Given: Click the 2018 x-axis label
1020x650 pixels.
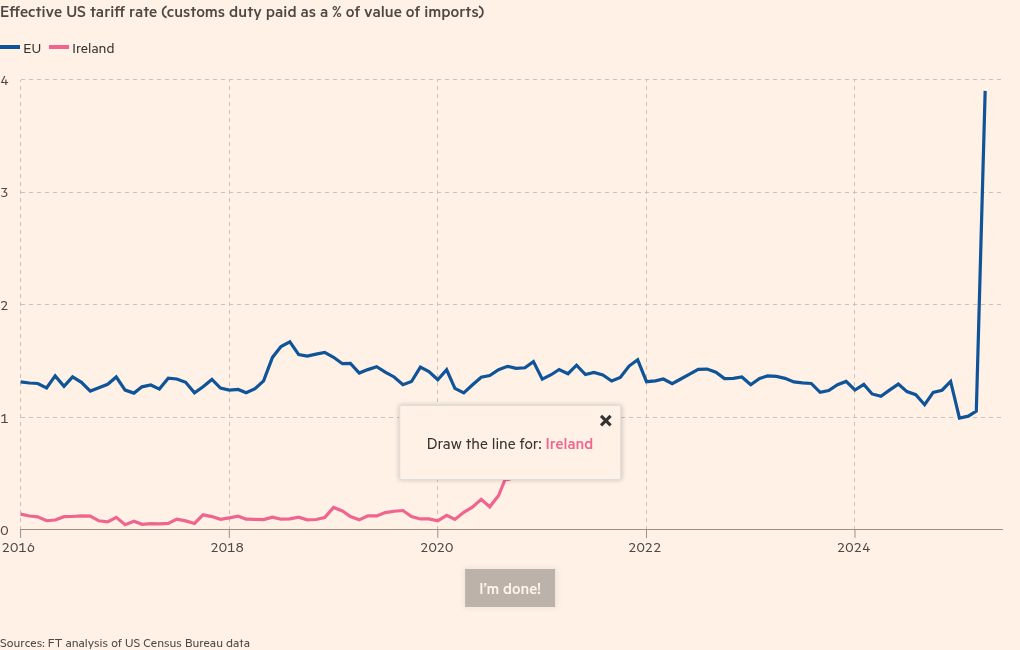Looking at the screenshot, I should tap(227, 547).
